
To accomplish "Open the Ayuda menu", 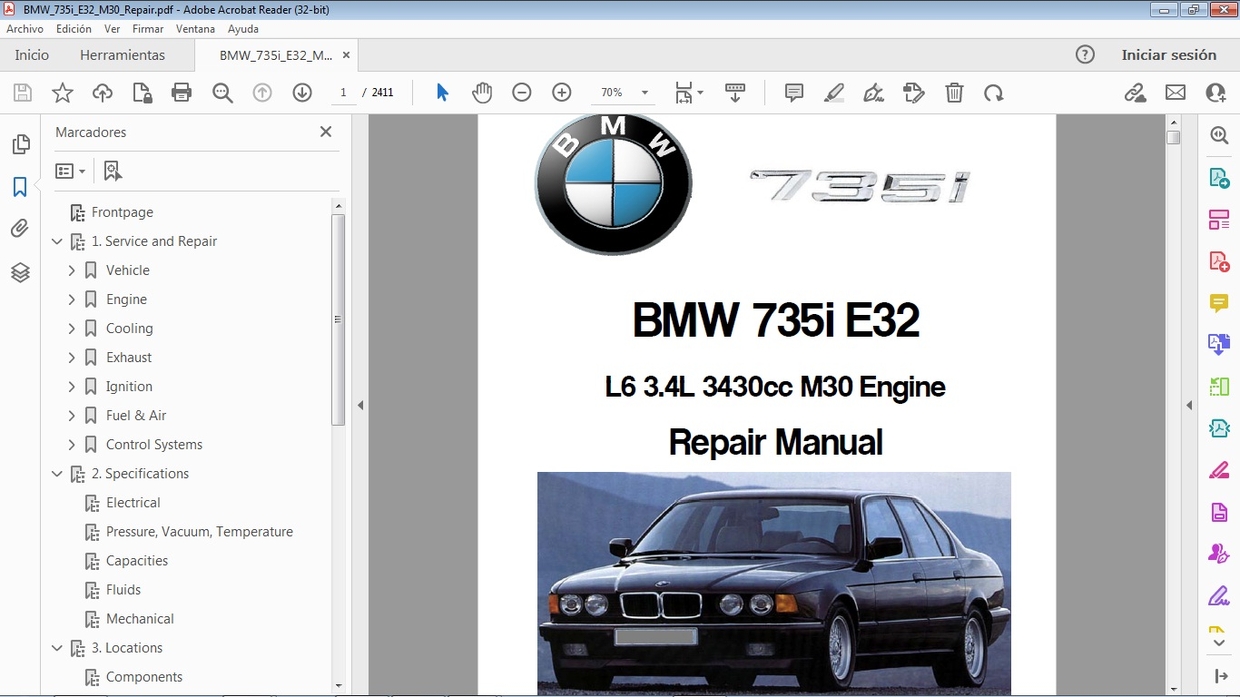I will tap(243, 29).
